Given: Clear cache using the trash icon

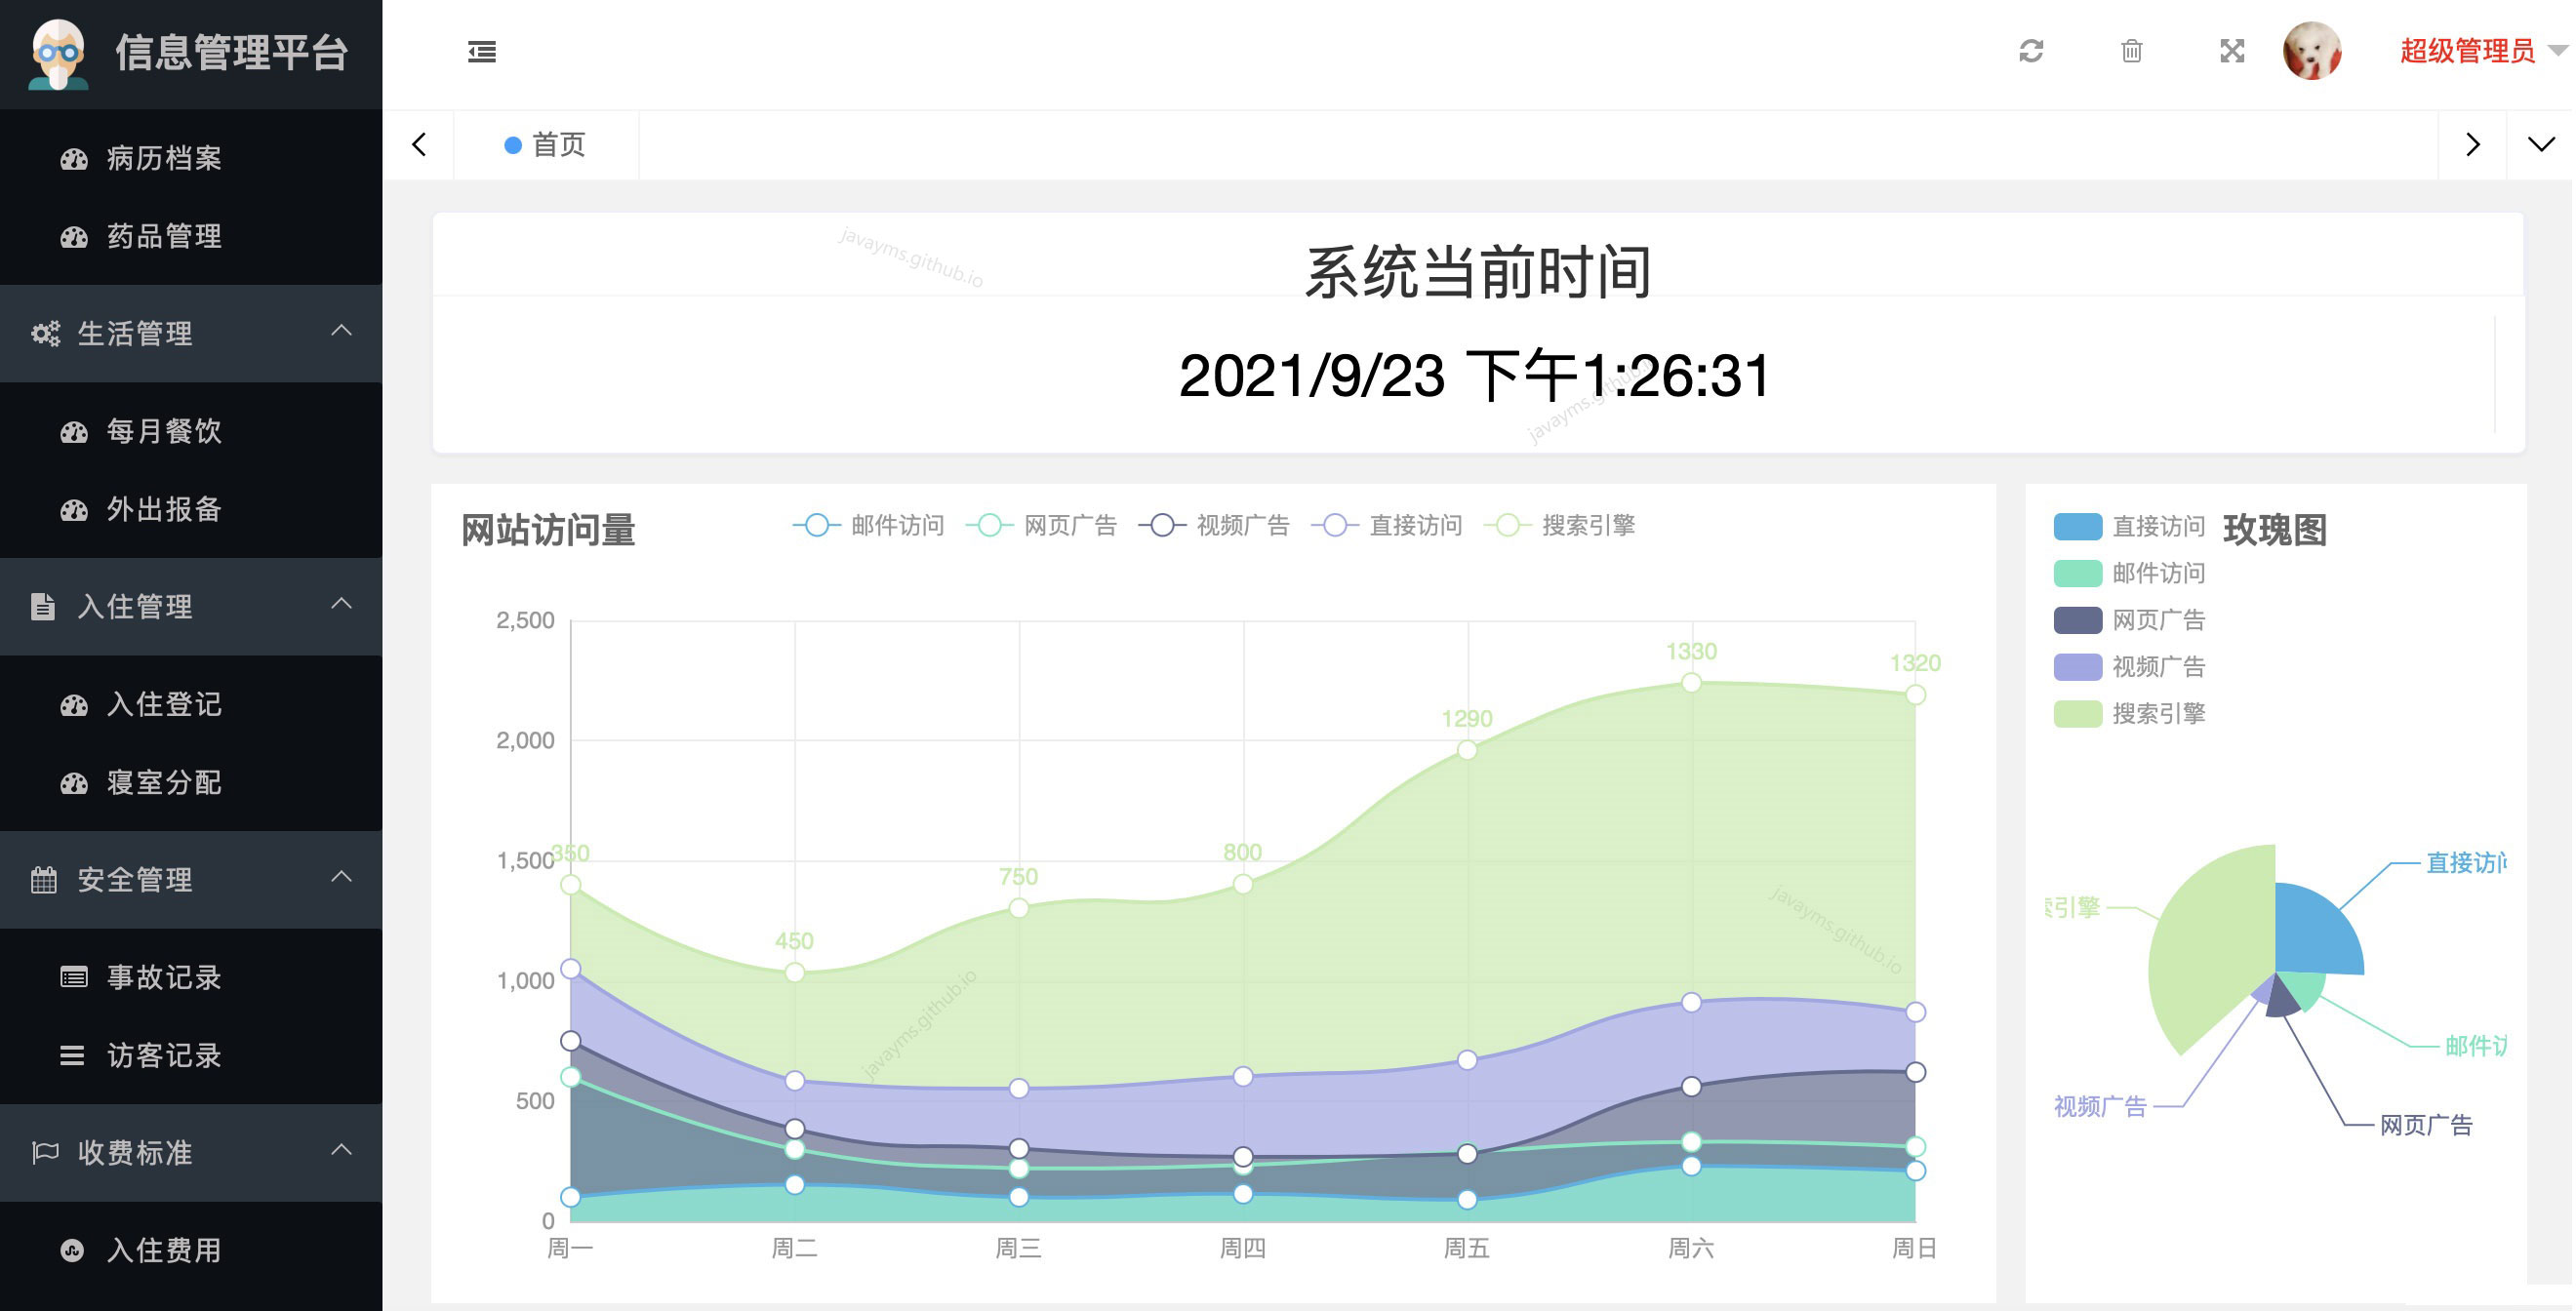Looking at the screenshot, I should [x=2131, y=52].
